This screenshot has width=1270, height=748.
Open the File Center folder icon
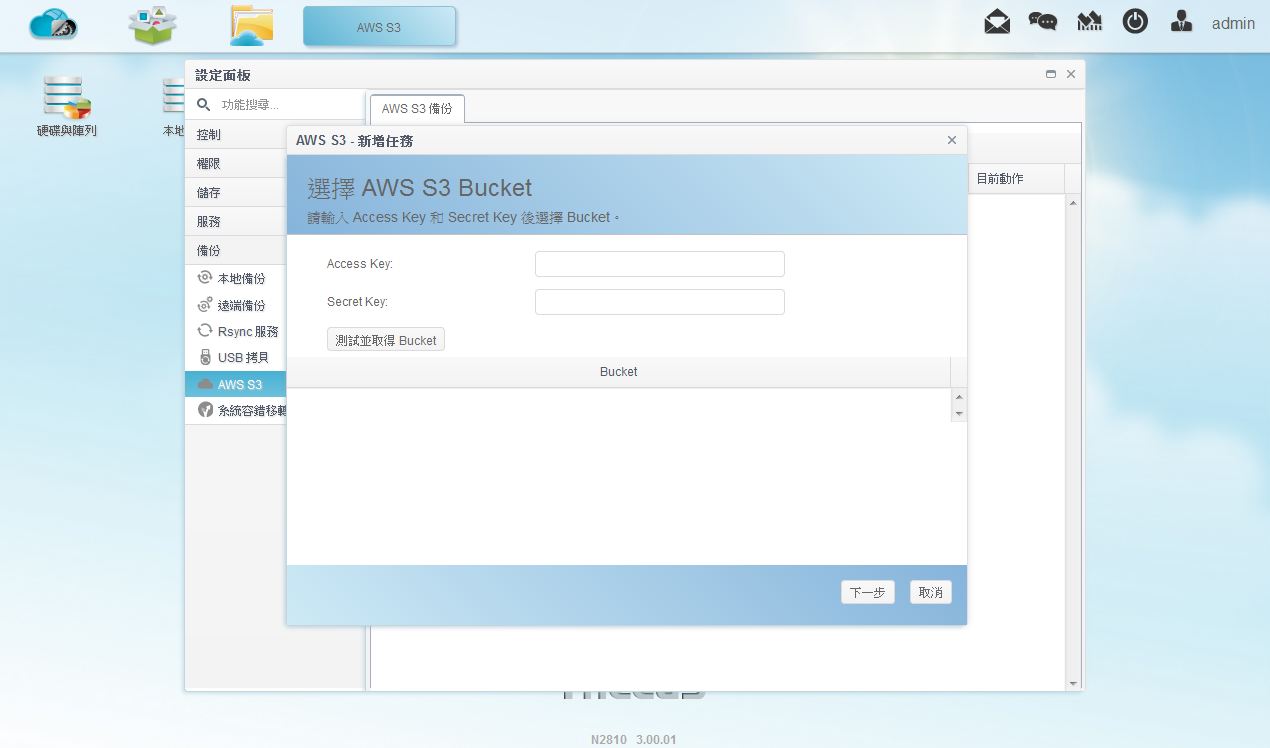point(251,25)
